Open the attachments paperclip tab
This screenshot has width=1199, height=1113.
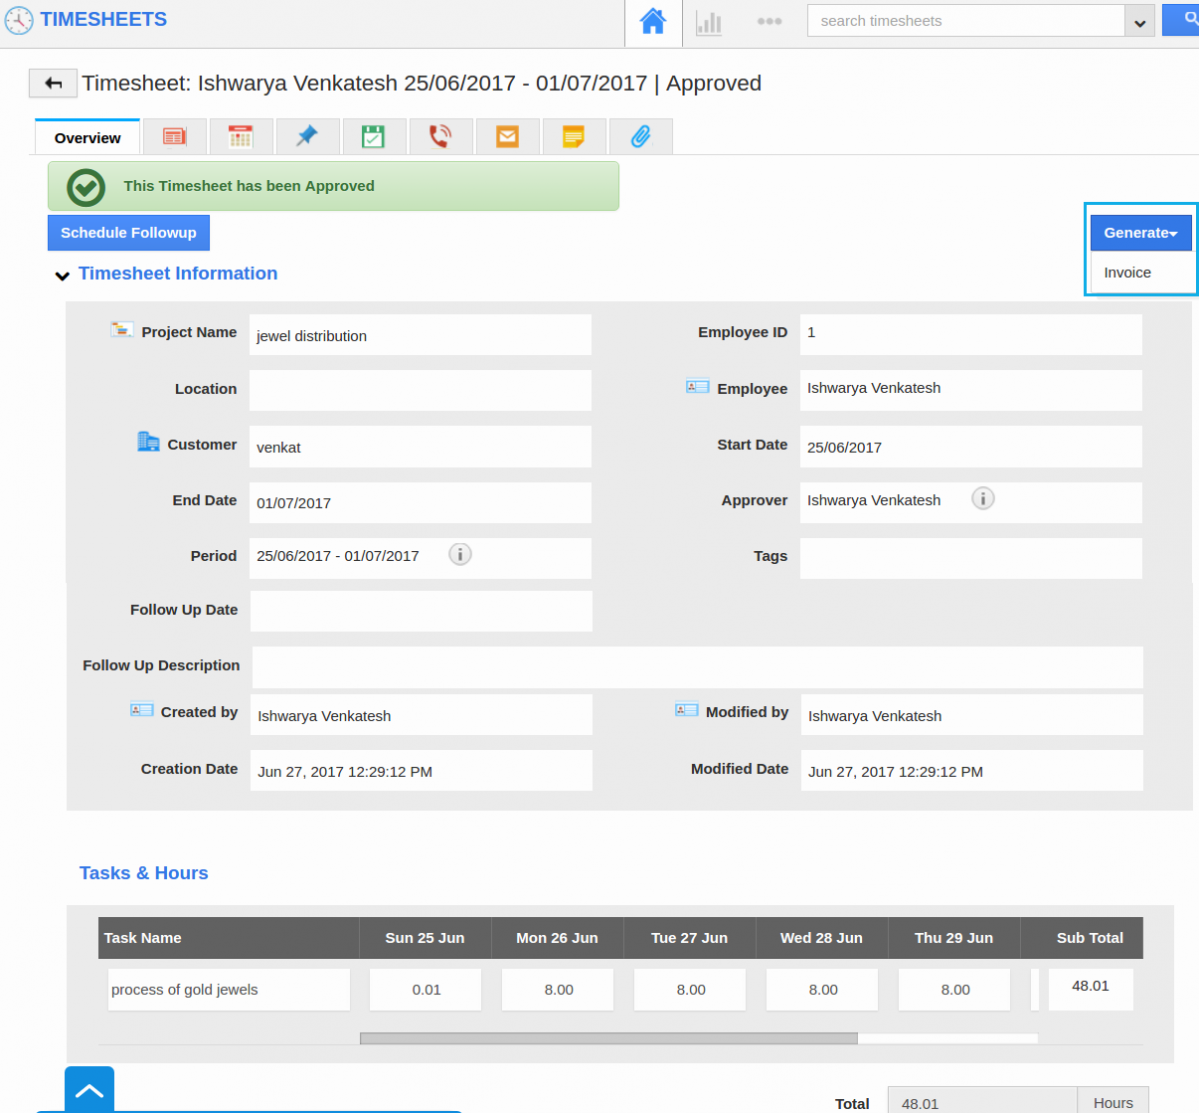click(640, 136)
